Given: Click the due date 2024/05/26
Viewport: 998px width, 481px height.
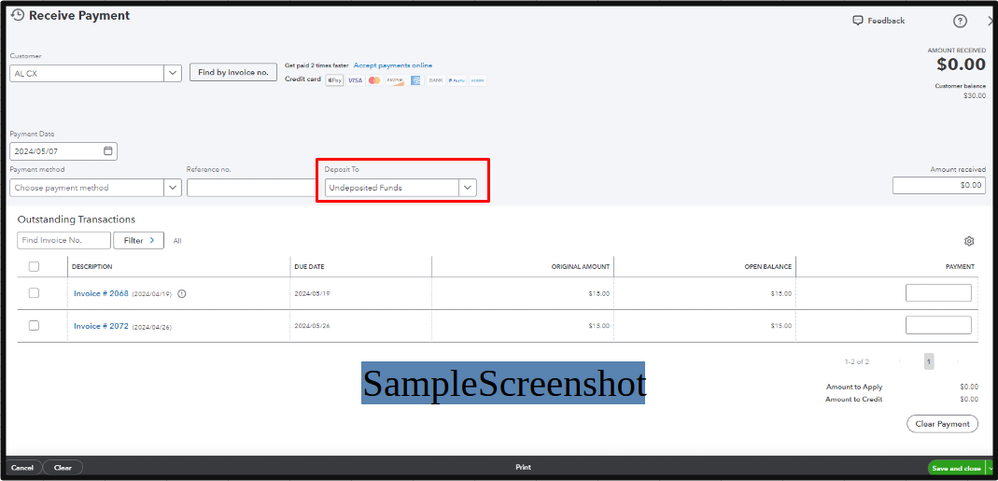Looking at the screenshot, I should point(313,326).
